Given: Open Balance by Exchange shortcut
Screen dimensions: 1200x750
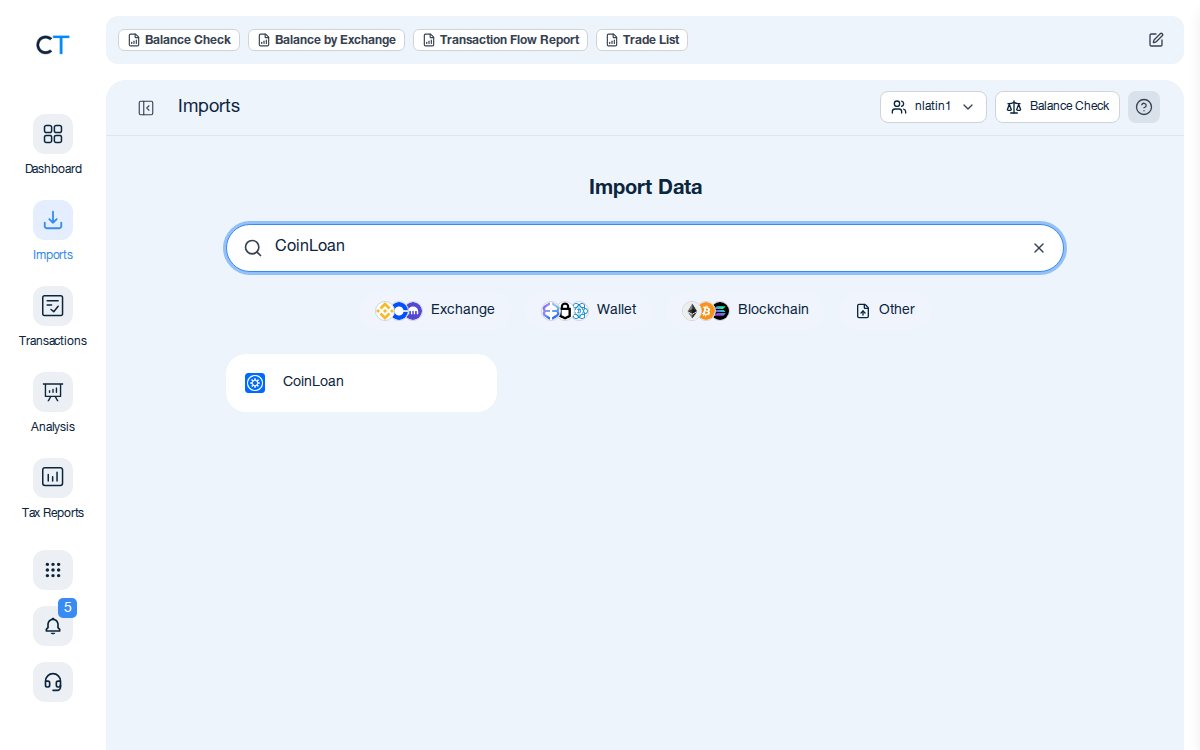Looking at the screenshot, I should tap(326, 40).
